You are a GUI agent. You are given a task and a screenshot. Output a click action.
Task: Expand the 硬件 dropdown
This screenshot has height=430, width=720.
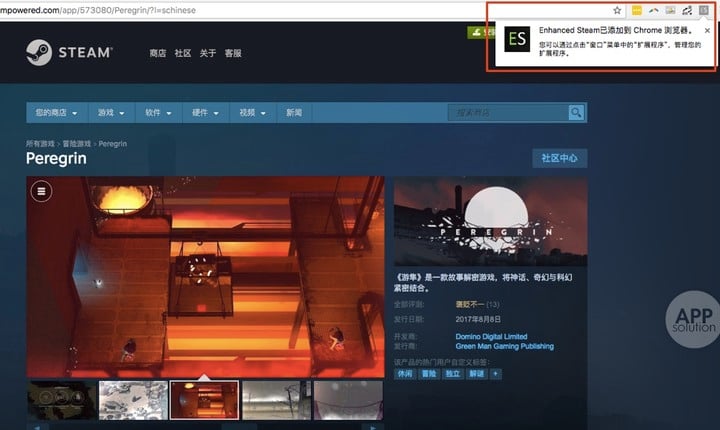[205, 113]
